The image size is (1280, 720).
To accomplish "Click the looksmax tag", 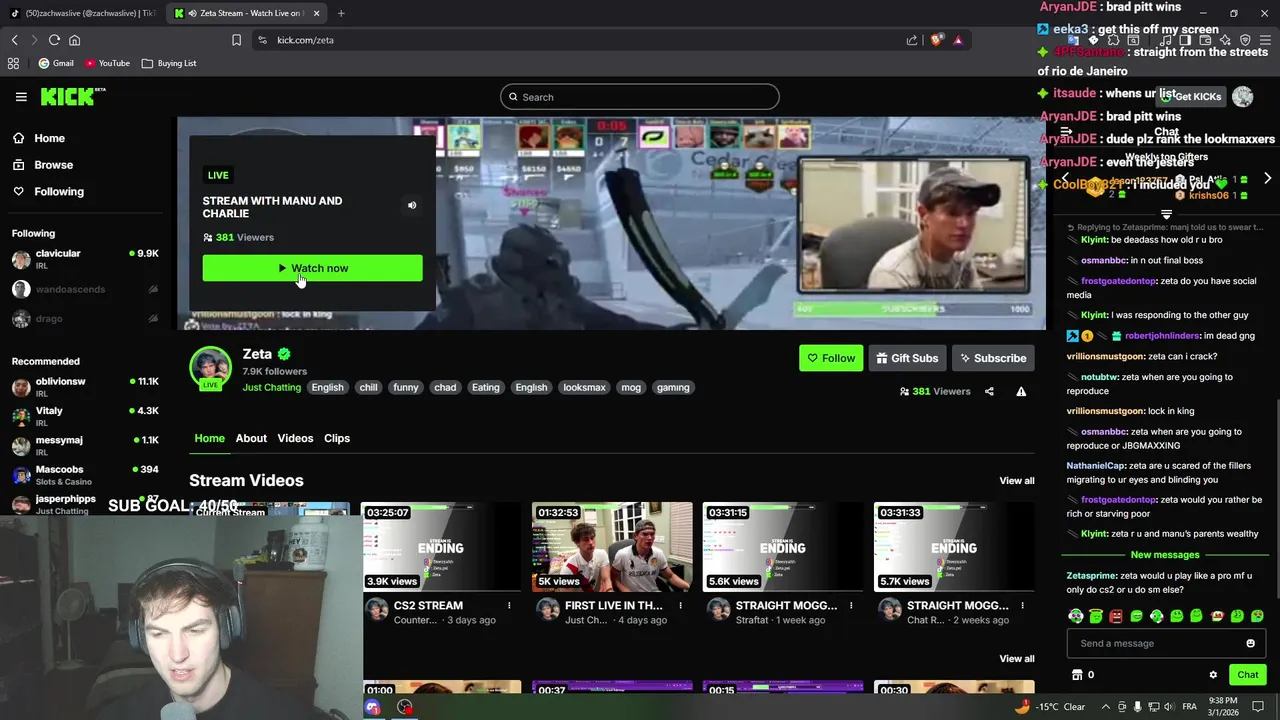I will [x=584, y=387].
